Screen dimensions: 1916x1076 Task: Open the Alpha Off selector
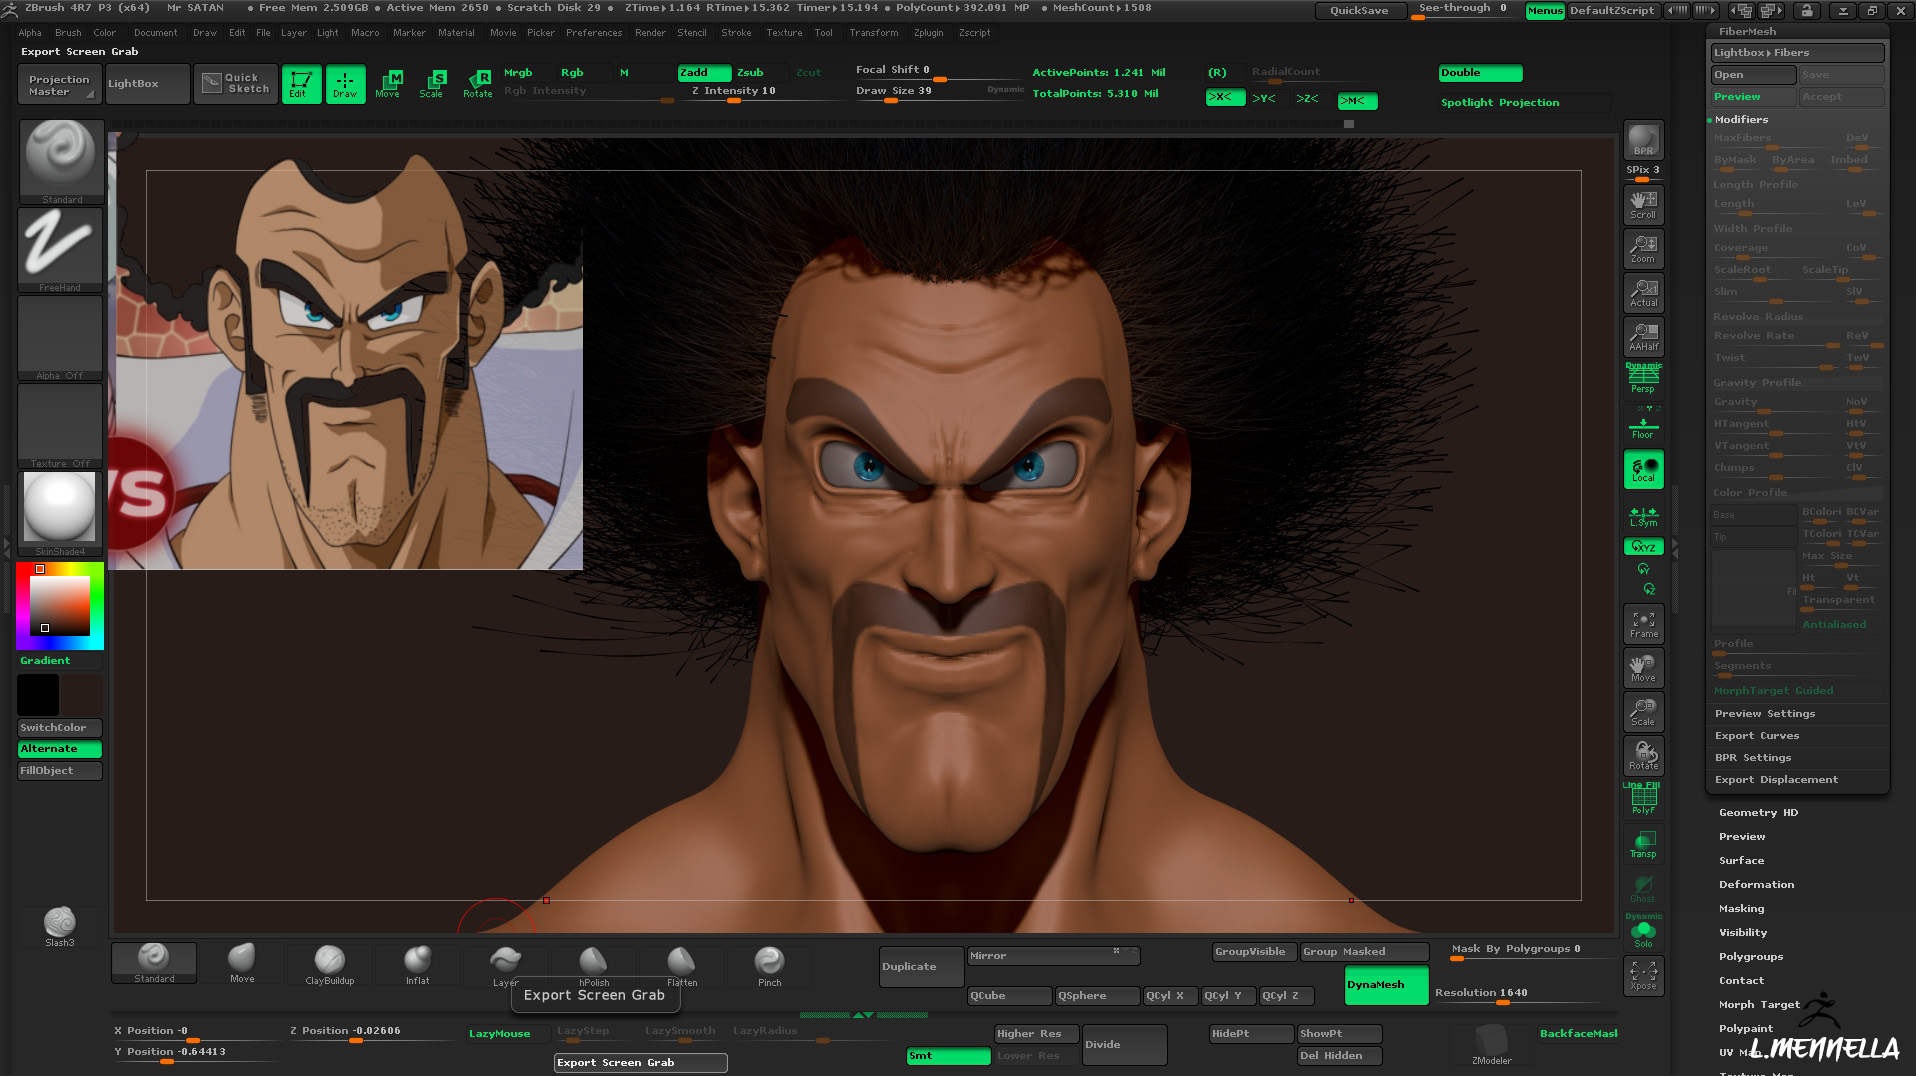tap(61, 338)
